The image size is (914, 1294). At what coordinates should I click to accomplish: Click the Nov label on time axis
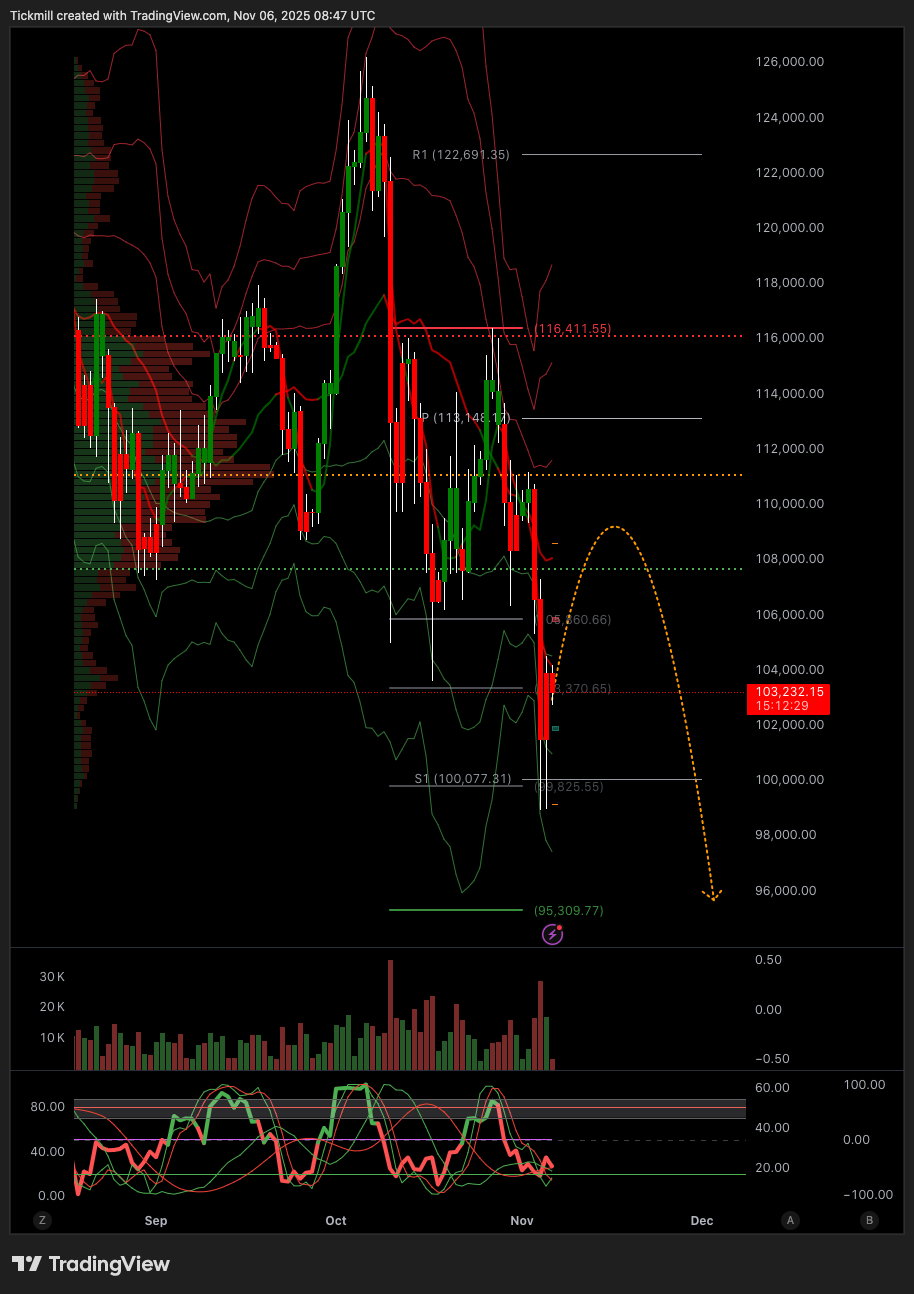coord(521,1221)
